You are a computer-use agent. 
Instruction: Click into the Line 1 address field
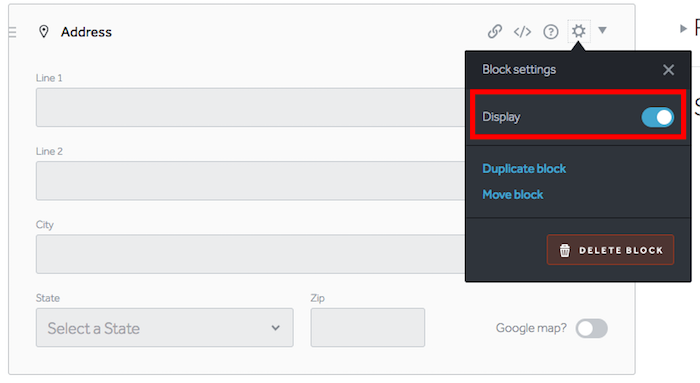click(x=250, y=108)
